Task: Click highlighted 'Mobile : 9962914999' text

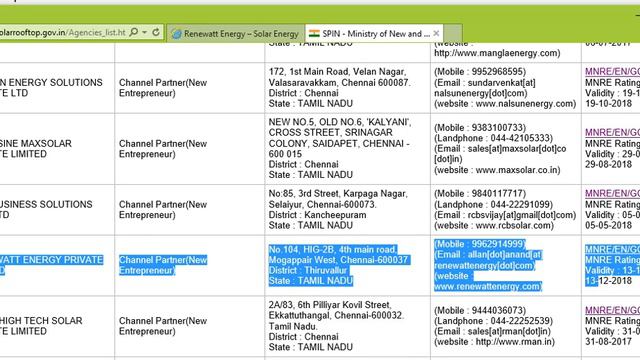Action: coord(480,244)
